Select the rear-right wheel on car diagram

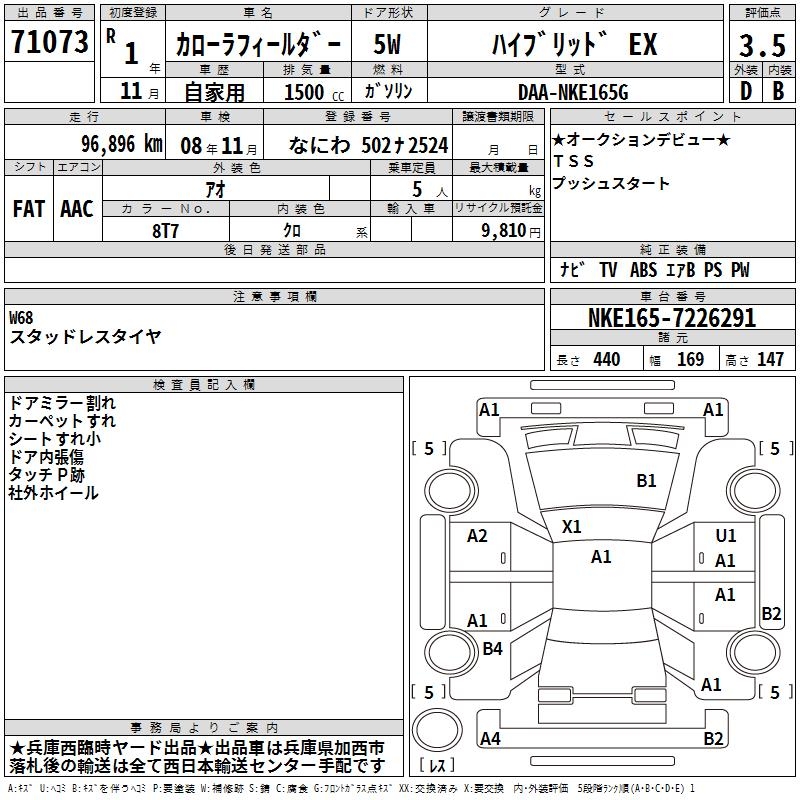click(754, 652)
